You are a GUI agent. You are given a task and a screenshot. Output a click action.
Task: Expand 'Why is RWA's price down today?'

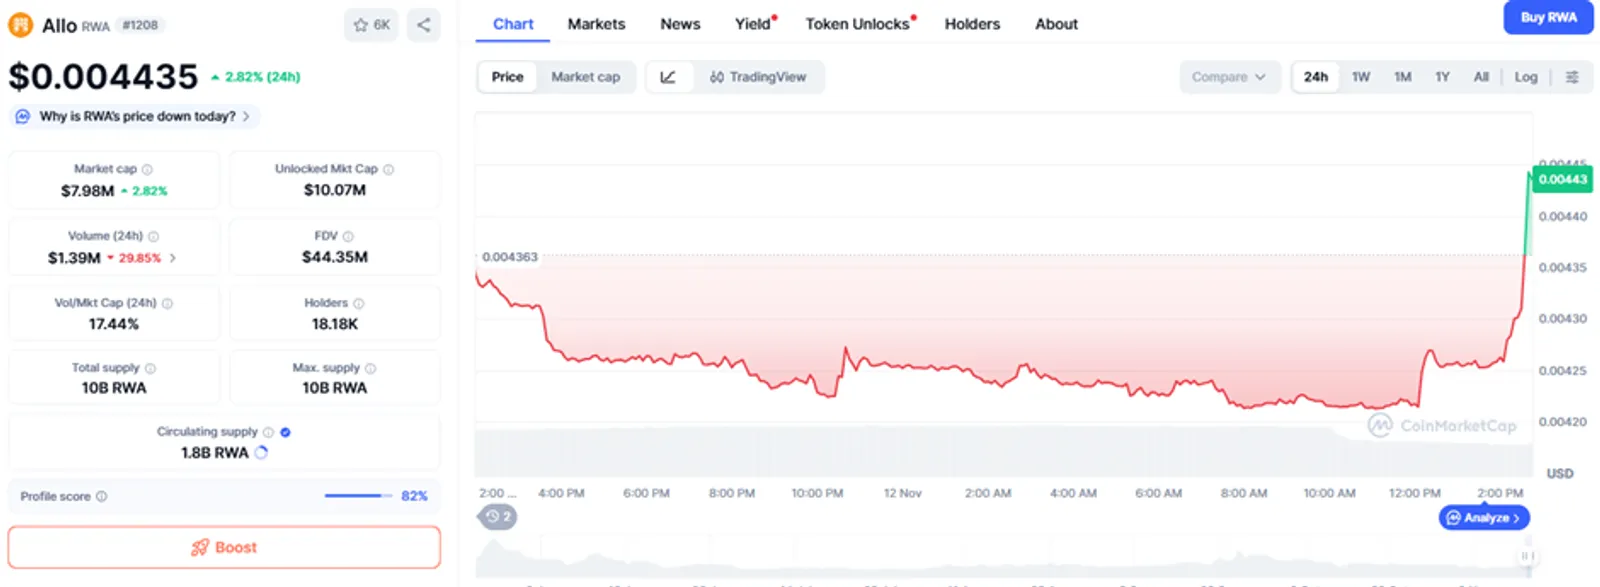pos(136,117)
